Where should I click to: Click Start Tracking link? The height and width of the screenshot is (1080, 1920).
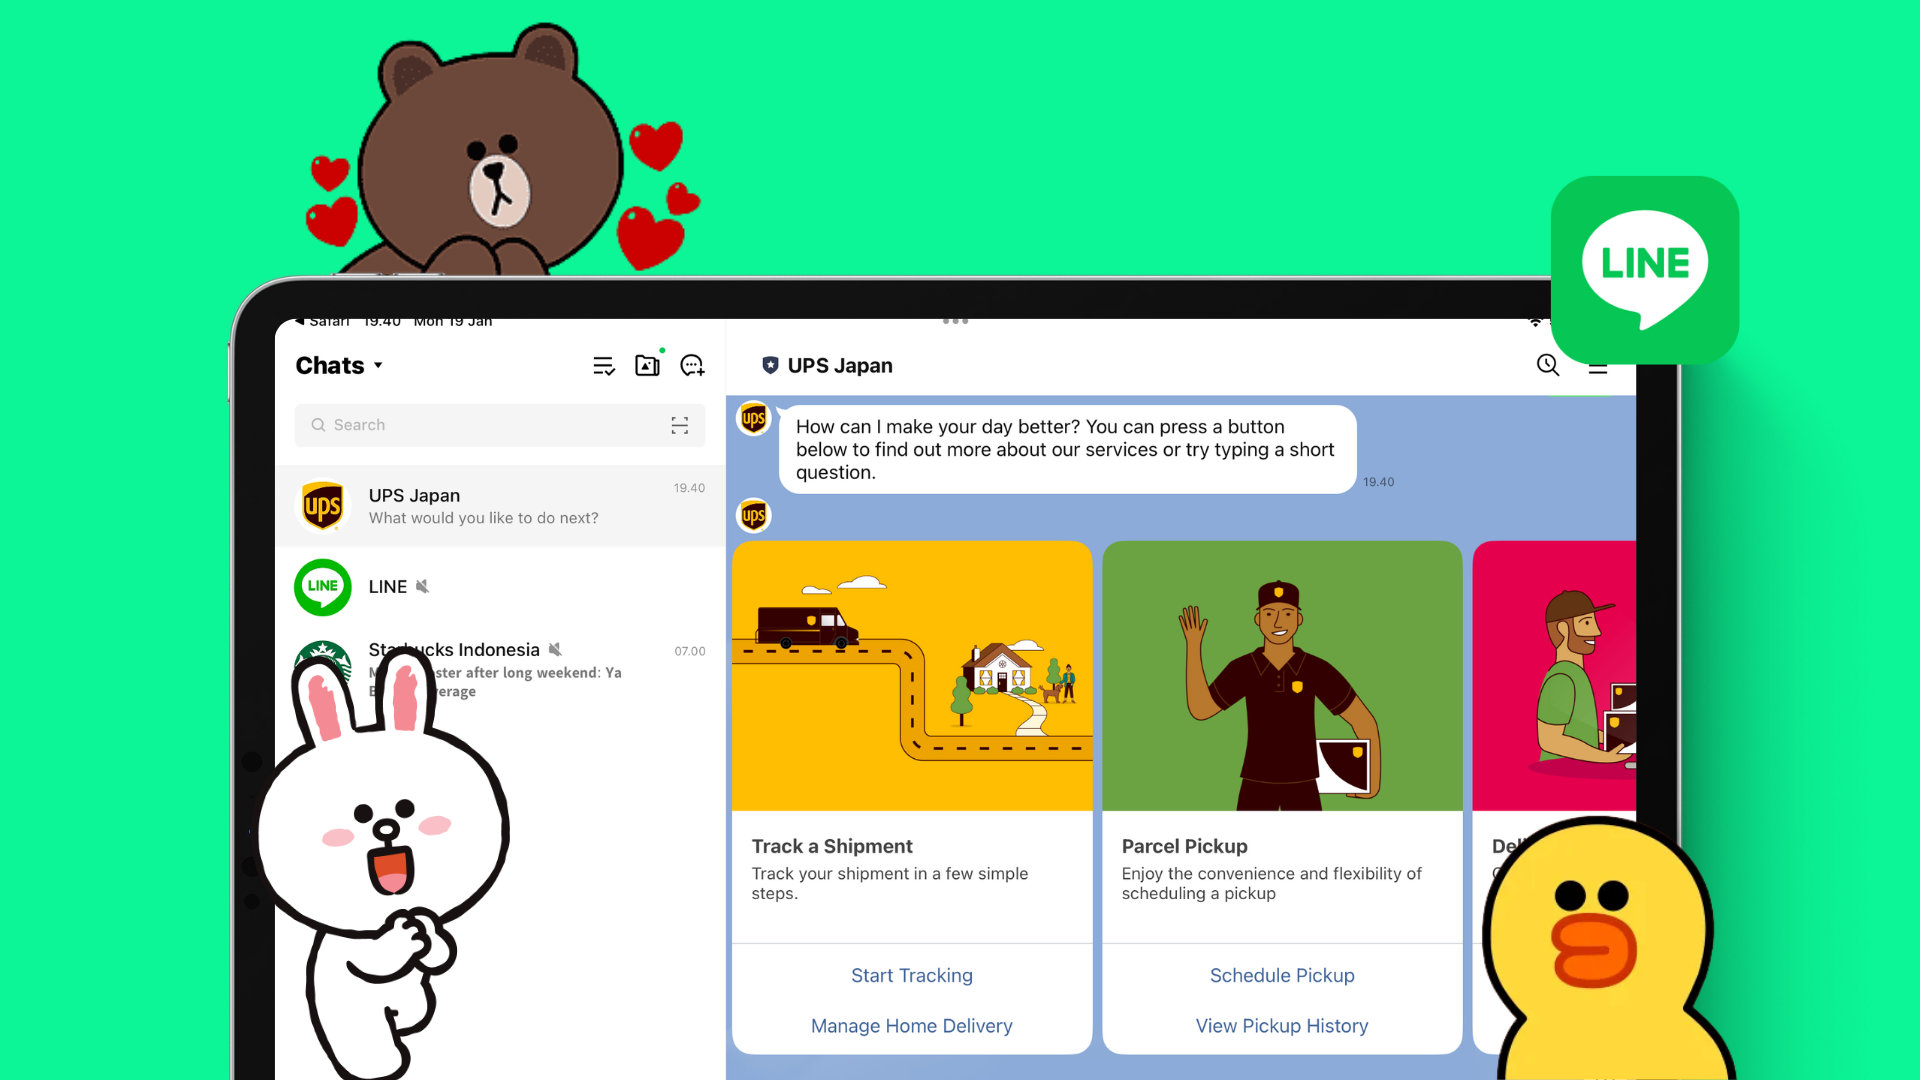pyautogui.click(x=911, y=975)
